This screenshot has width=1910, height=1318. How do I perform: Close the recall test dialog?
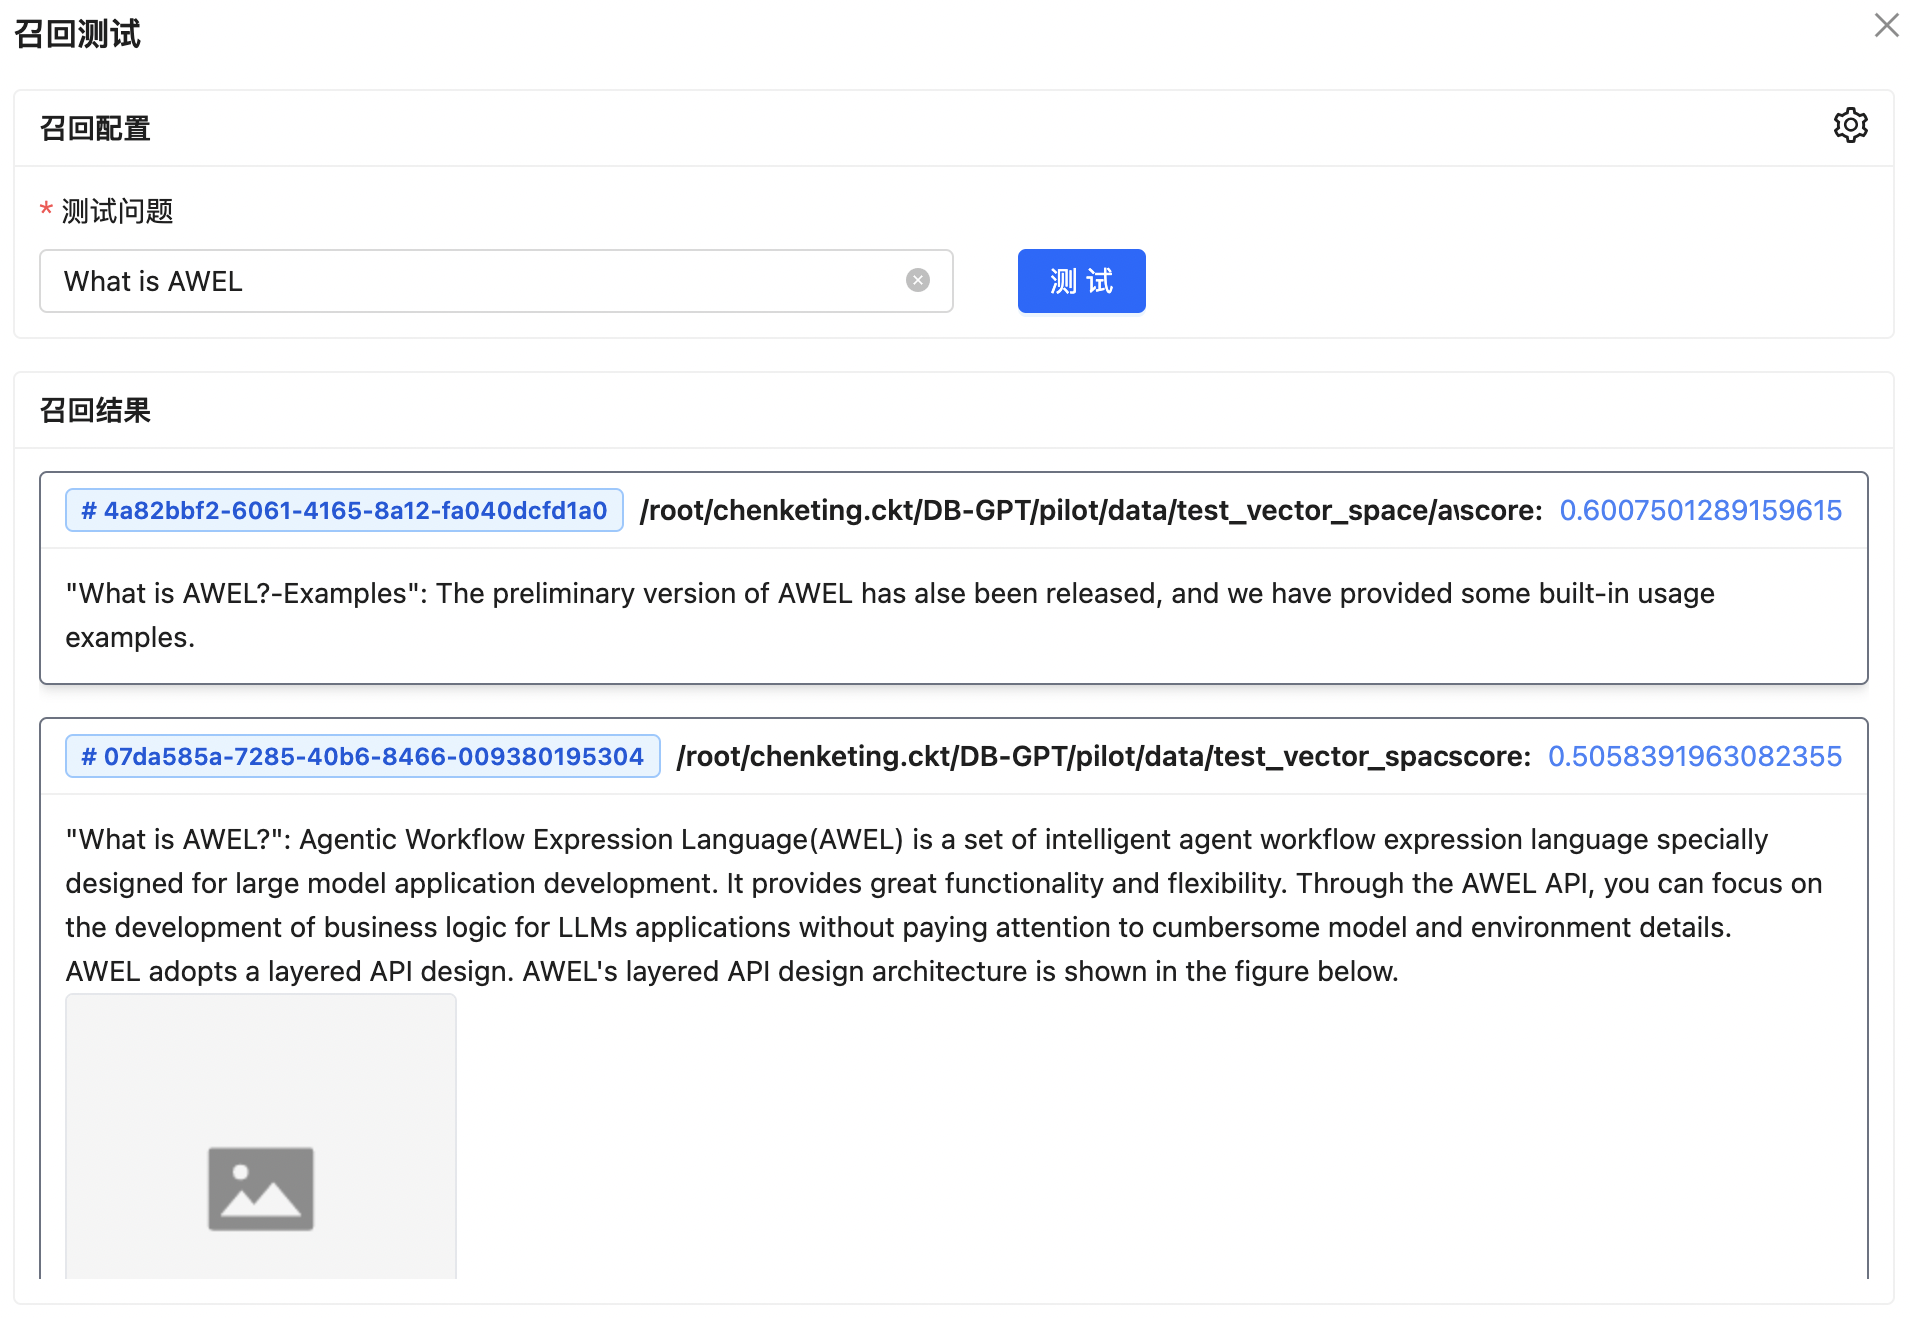point(1886,25)
